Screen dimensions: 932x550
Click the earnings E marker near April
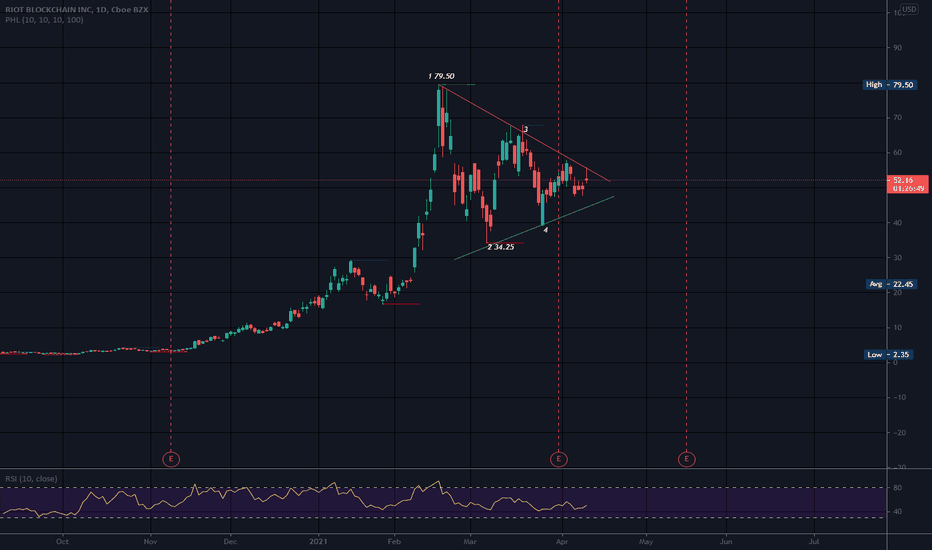558,459
